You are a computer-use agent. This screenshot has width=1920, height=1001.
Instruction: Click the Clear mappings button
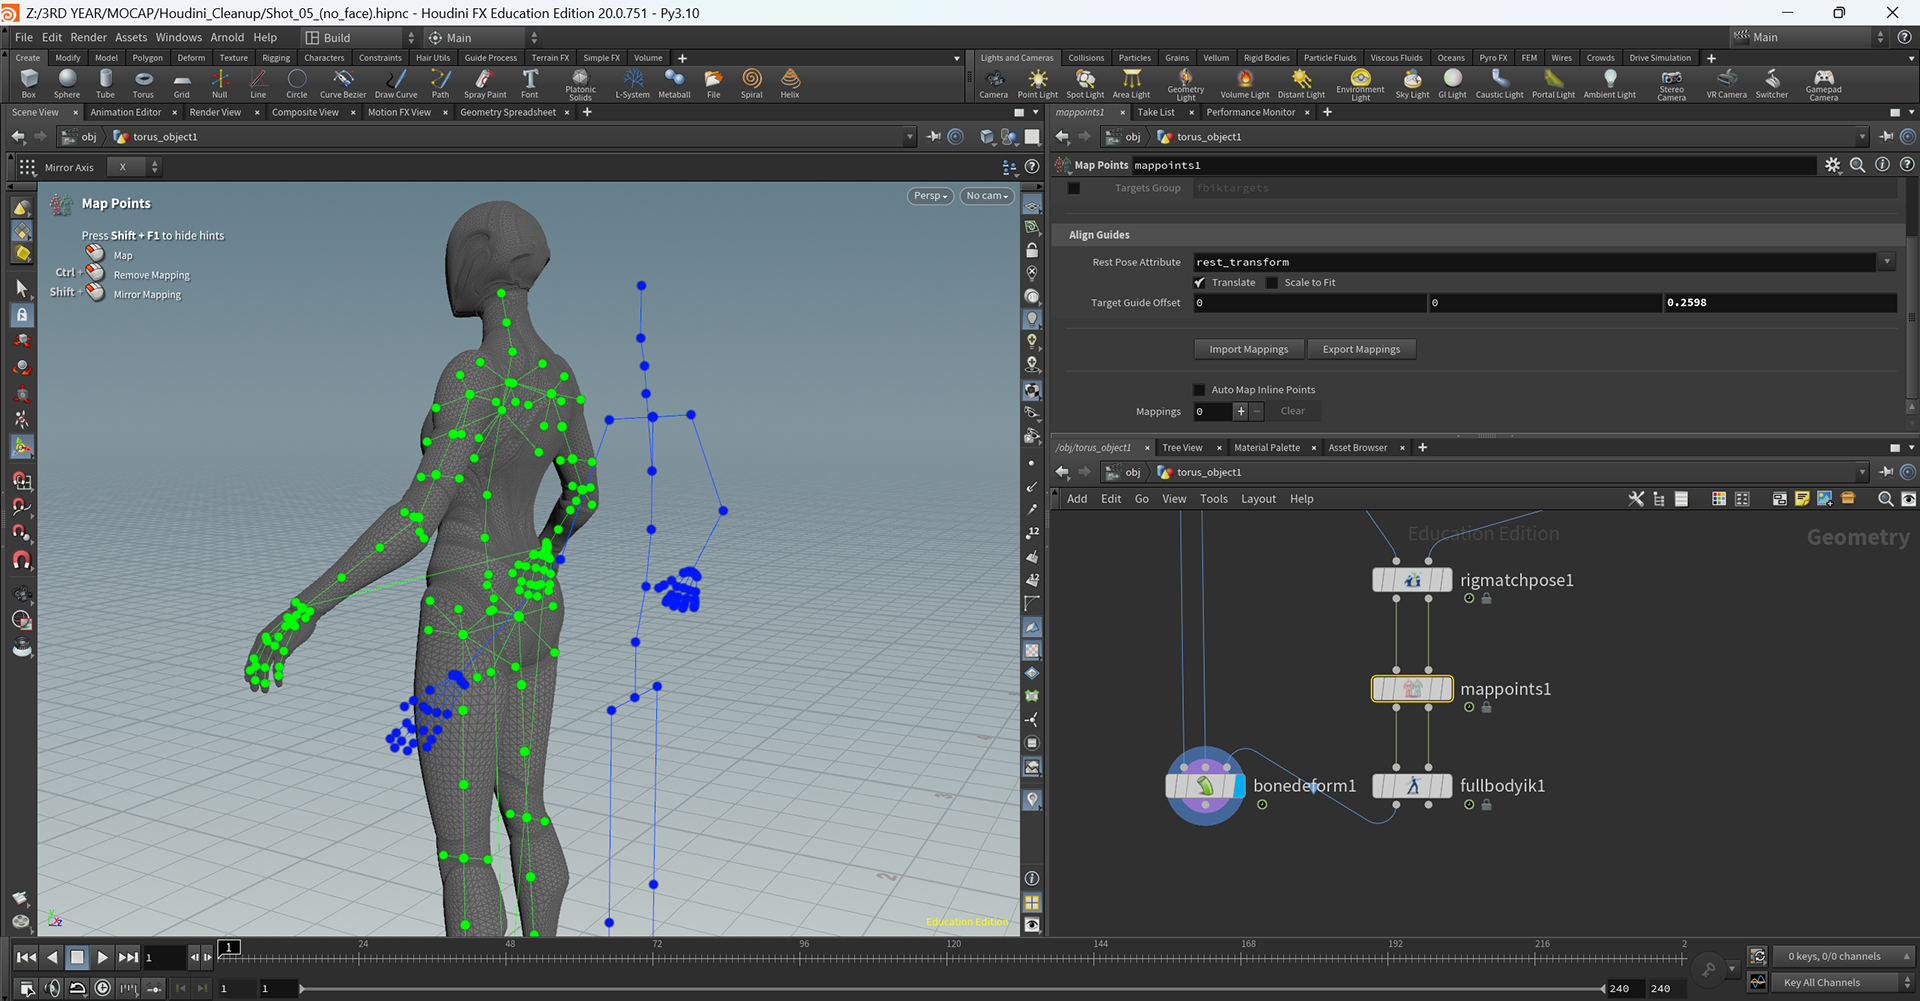[1293, 411]
